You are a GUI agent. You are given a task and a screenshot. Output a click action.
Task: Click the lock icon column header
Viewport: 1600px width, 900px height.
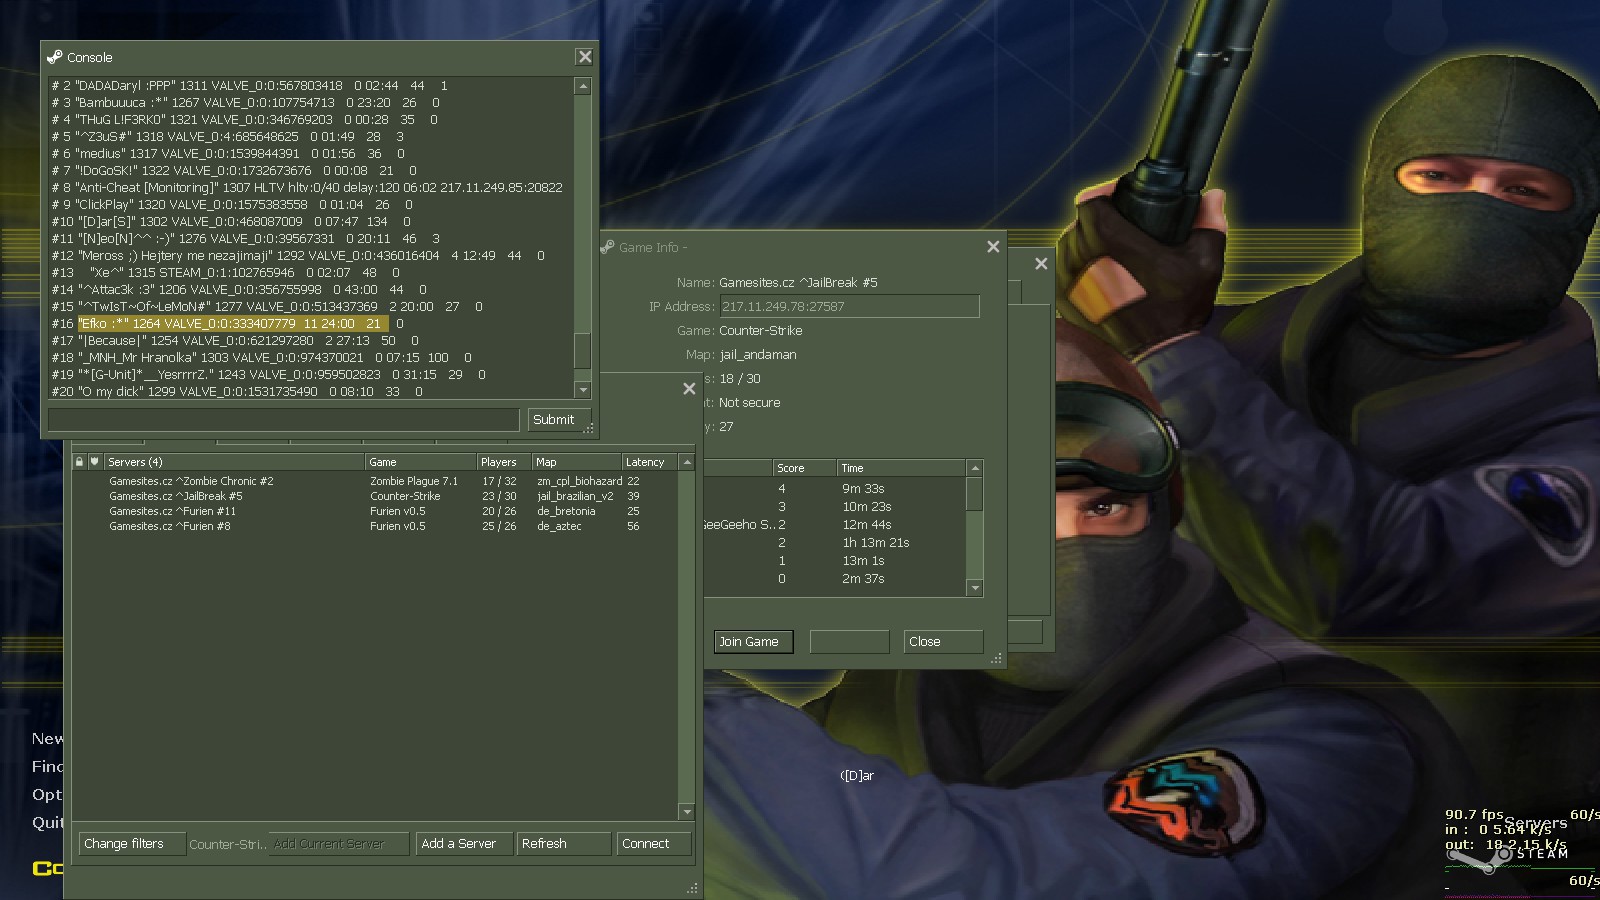tap(79, 462)
